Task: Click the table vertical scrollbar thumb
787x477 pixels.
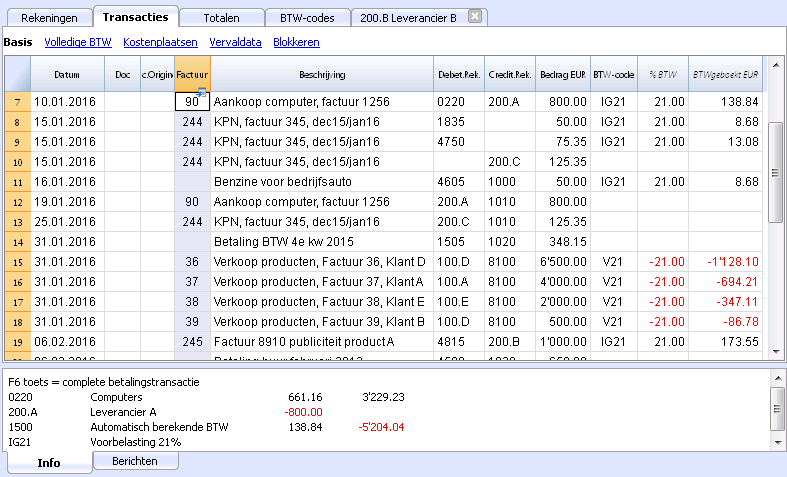Action: click(776, 172)
